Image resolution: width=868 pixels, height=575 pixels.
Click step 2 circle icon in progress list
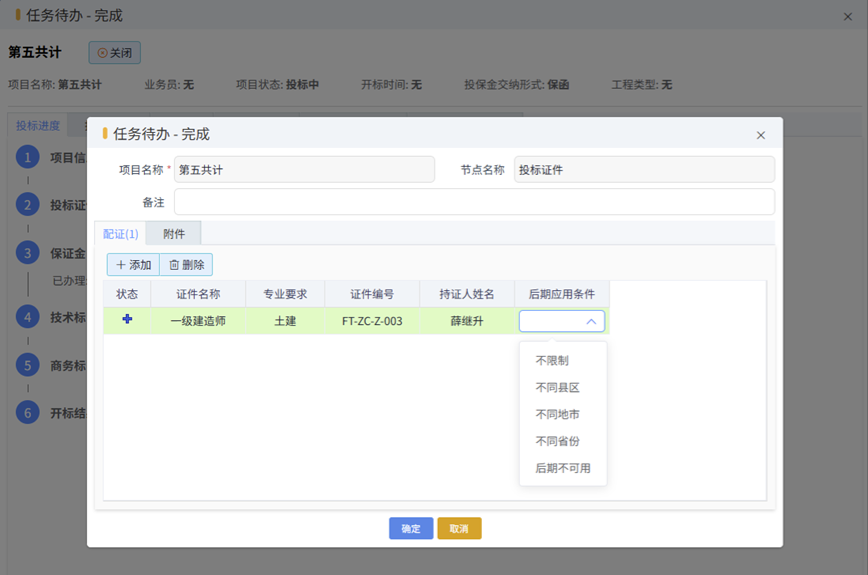click(x=28, y=205)
